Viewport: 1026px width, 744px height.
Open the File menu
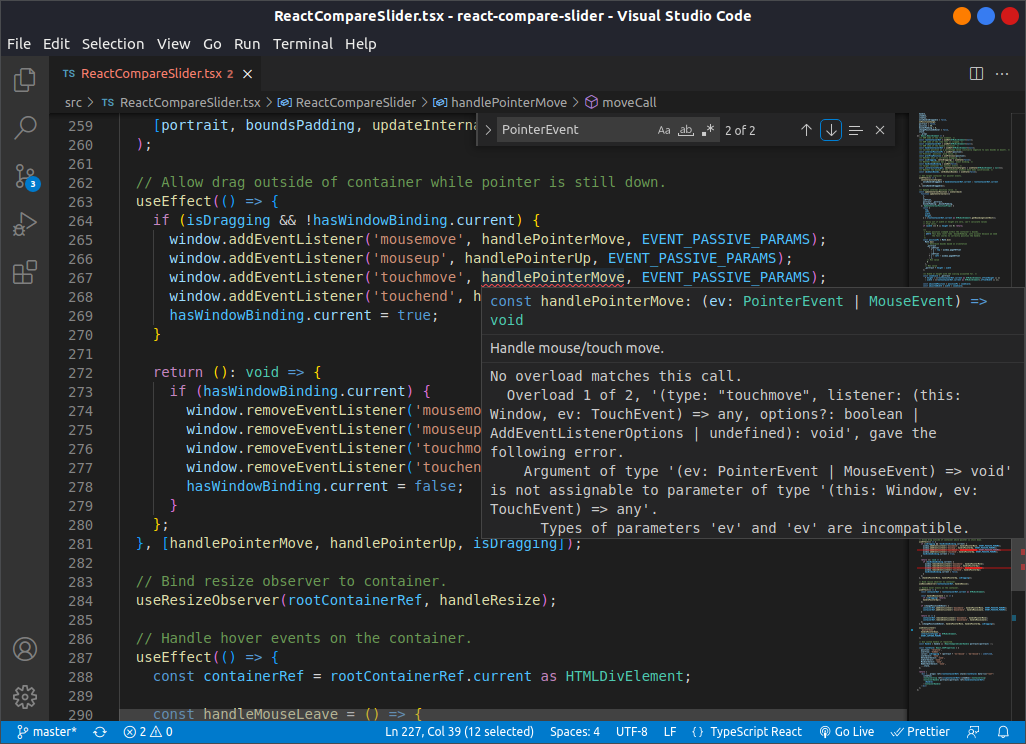(x=19, y=44)
